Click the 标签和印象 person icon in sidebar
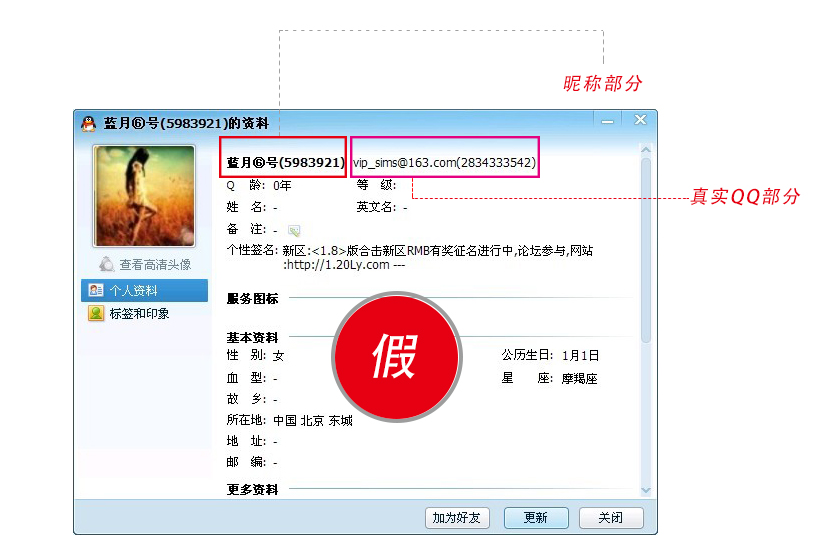The image size is (820, 554). (x=96, y=313)
